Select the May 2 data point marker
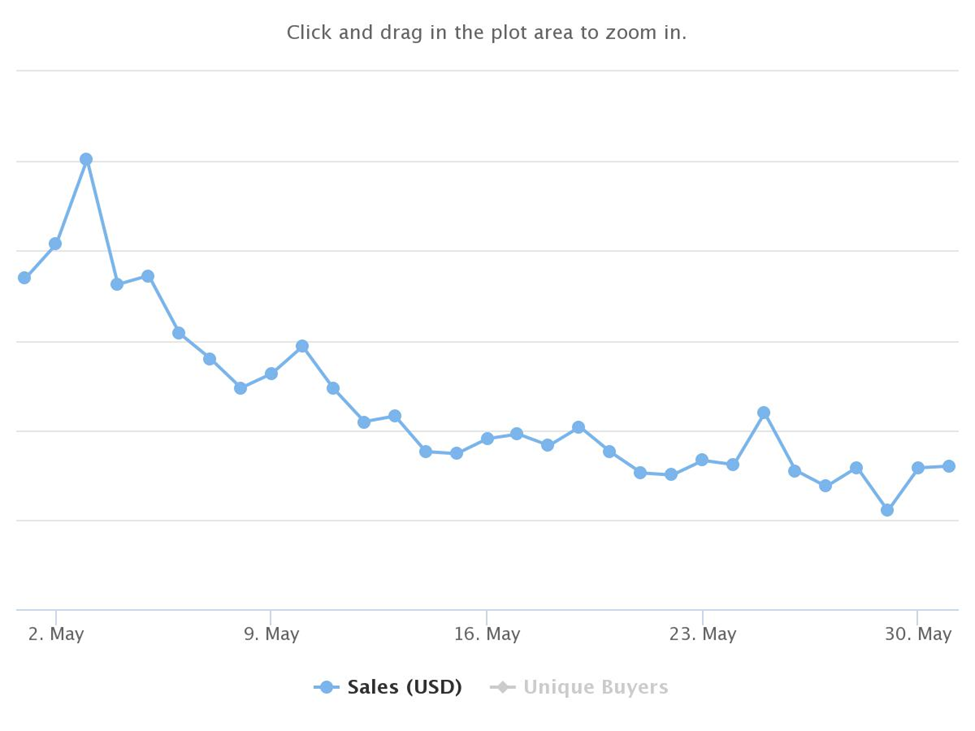975x731 pixels. (55, 244)
